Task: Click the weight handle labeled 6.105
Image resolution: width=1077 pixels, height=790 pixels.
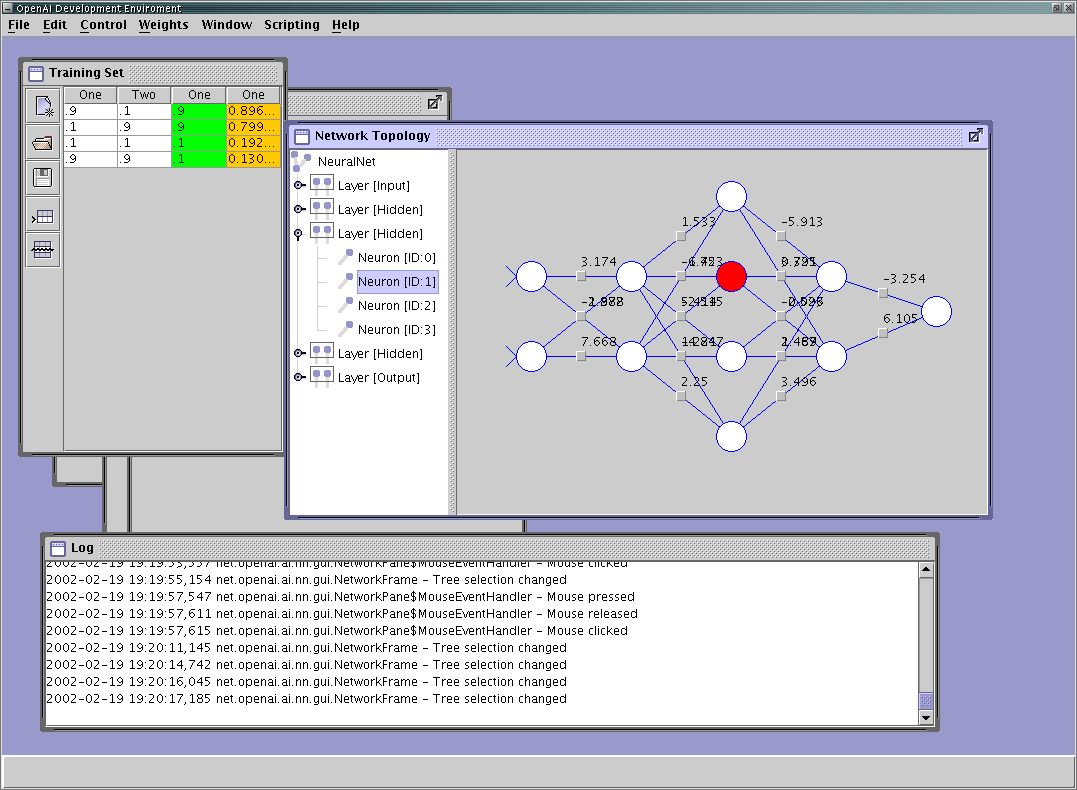Action: pos(883,333)
